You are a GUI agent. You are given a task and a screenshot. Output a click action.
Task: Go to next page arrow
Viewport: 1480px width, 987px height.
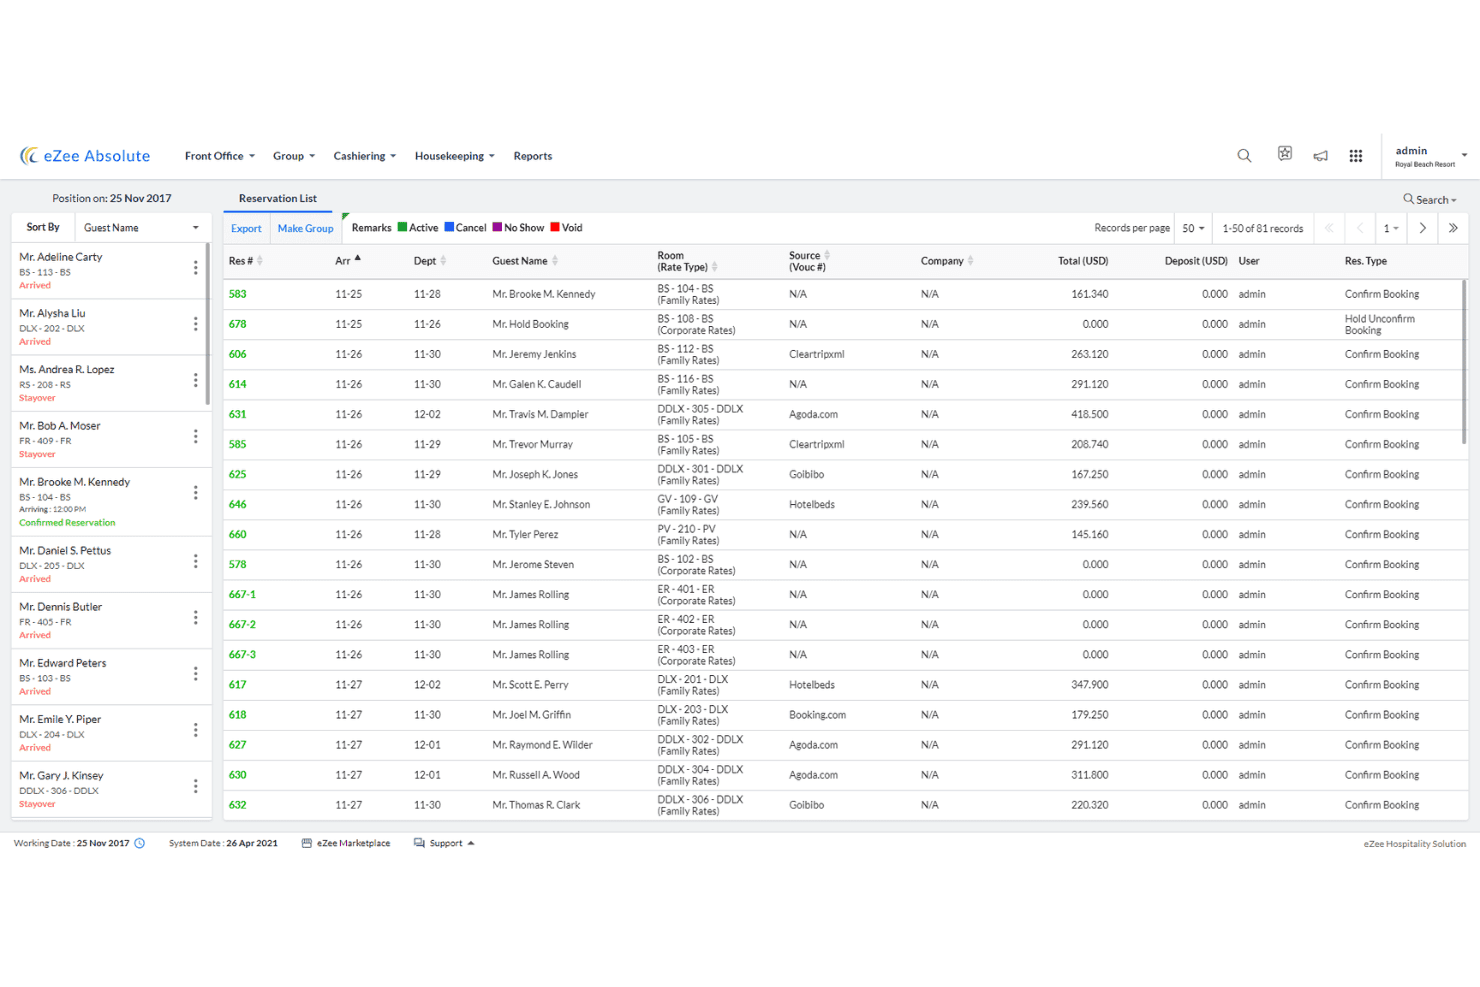tap(1422, 228)
